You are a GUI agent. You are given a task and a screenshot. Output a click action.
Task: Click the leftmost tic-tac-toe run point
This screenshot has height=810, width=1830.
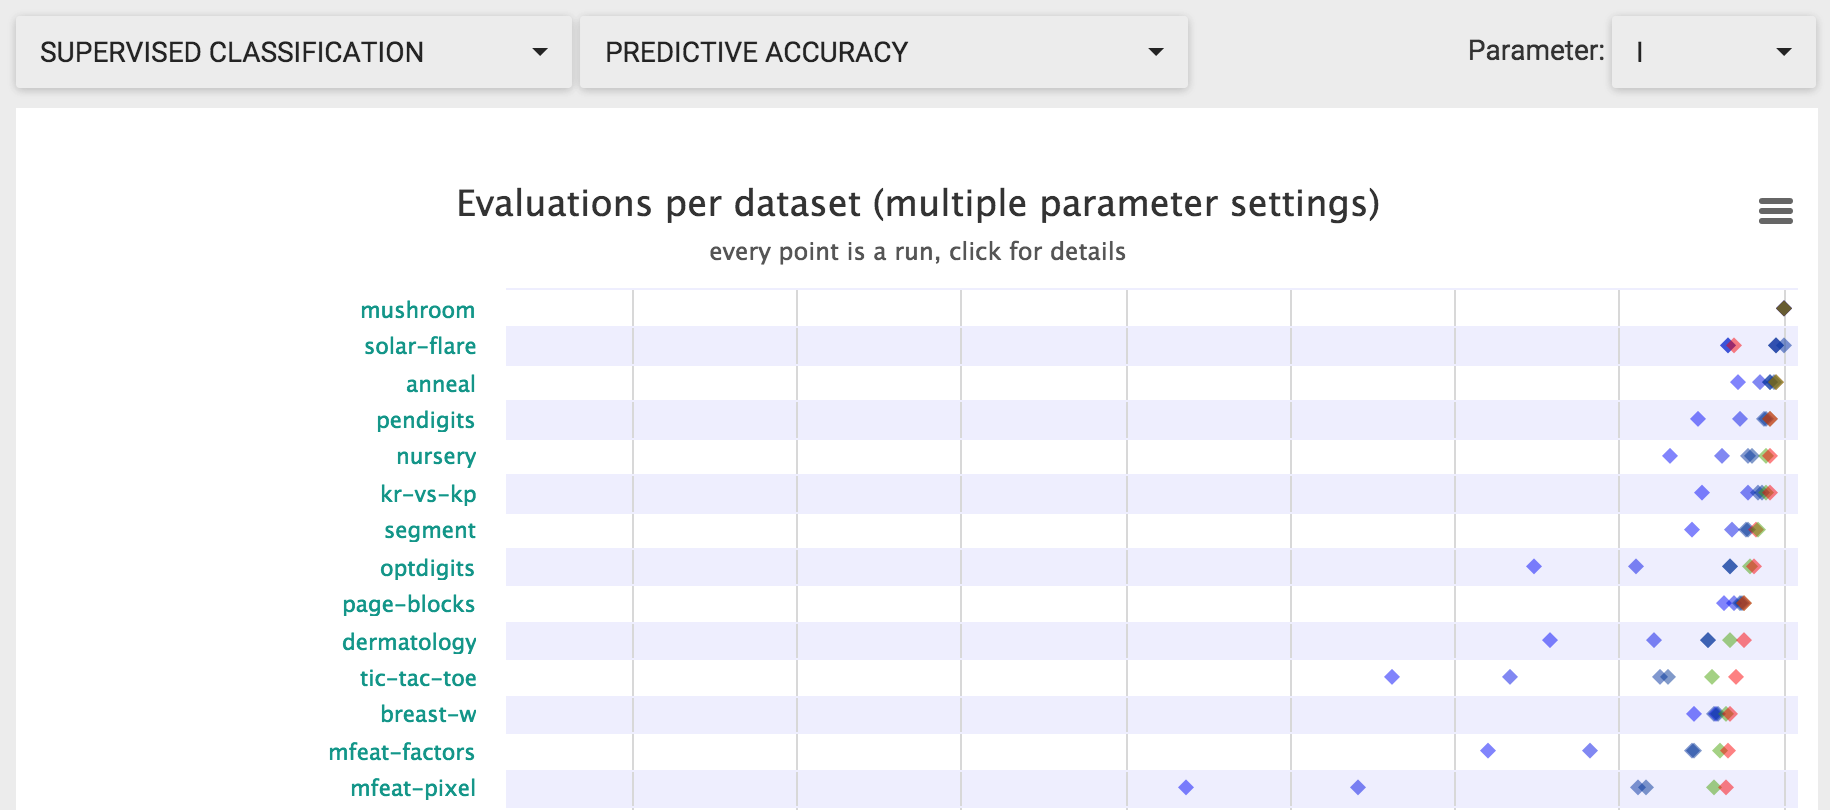pos(1392,677)
